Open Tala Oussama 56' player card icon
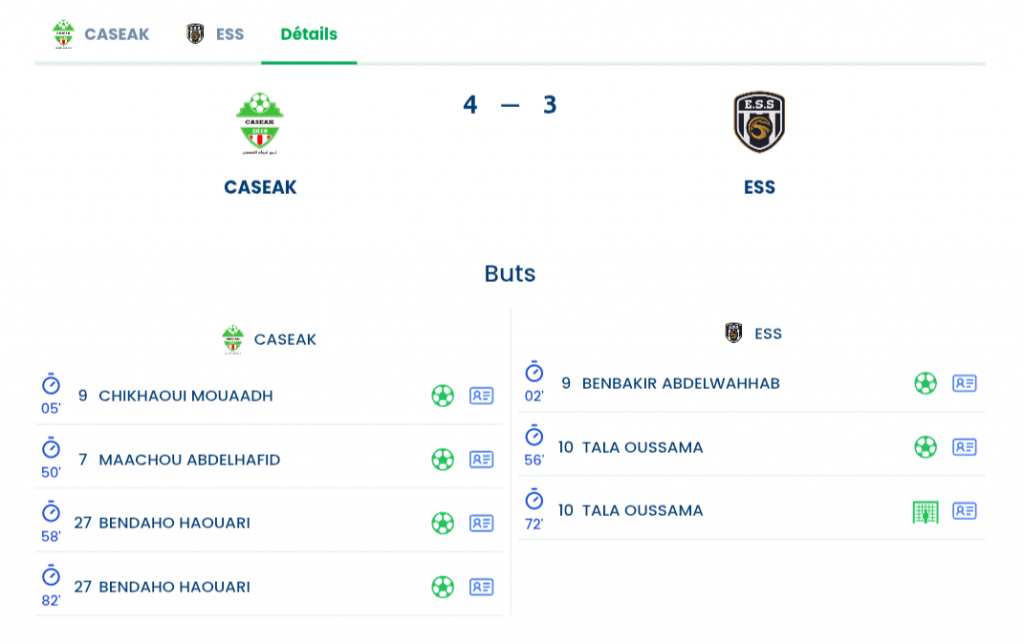The width and height of the screenshot is (1024, 644). 964,447
